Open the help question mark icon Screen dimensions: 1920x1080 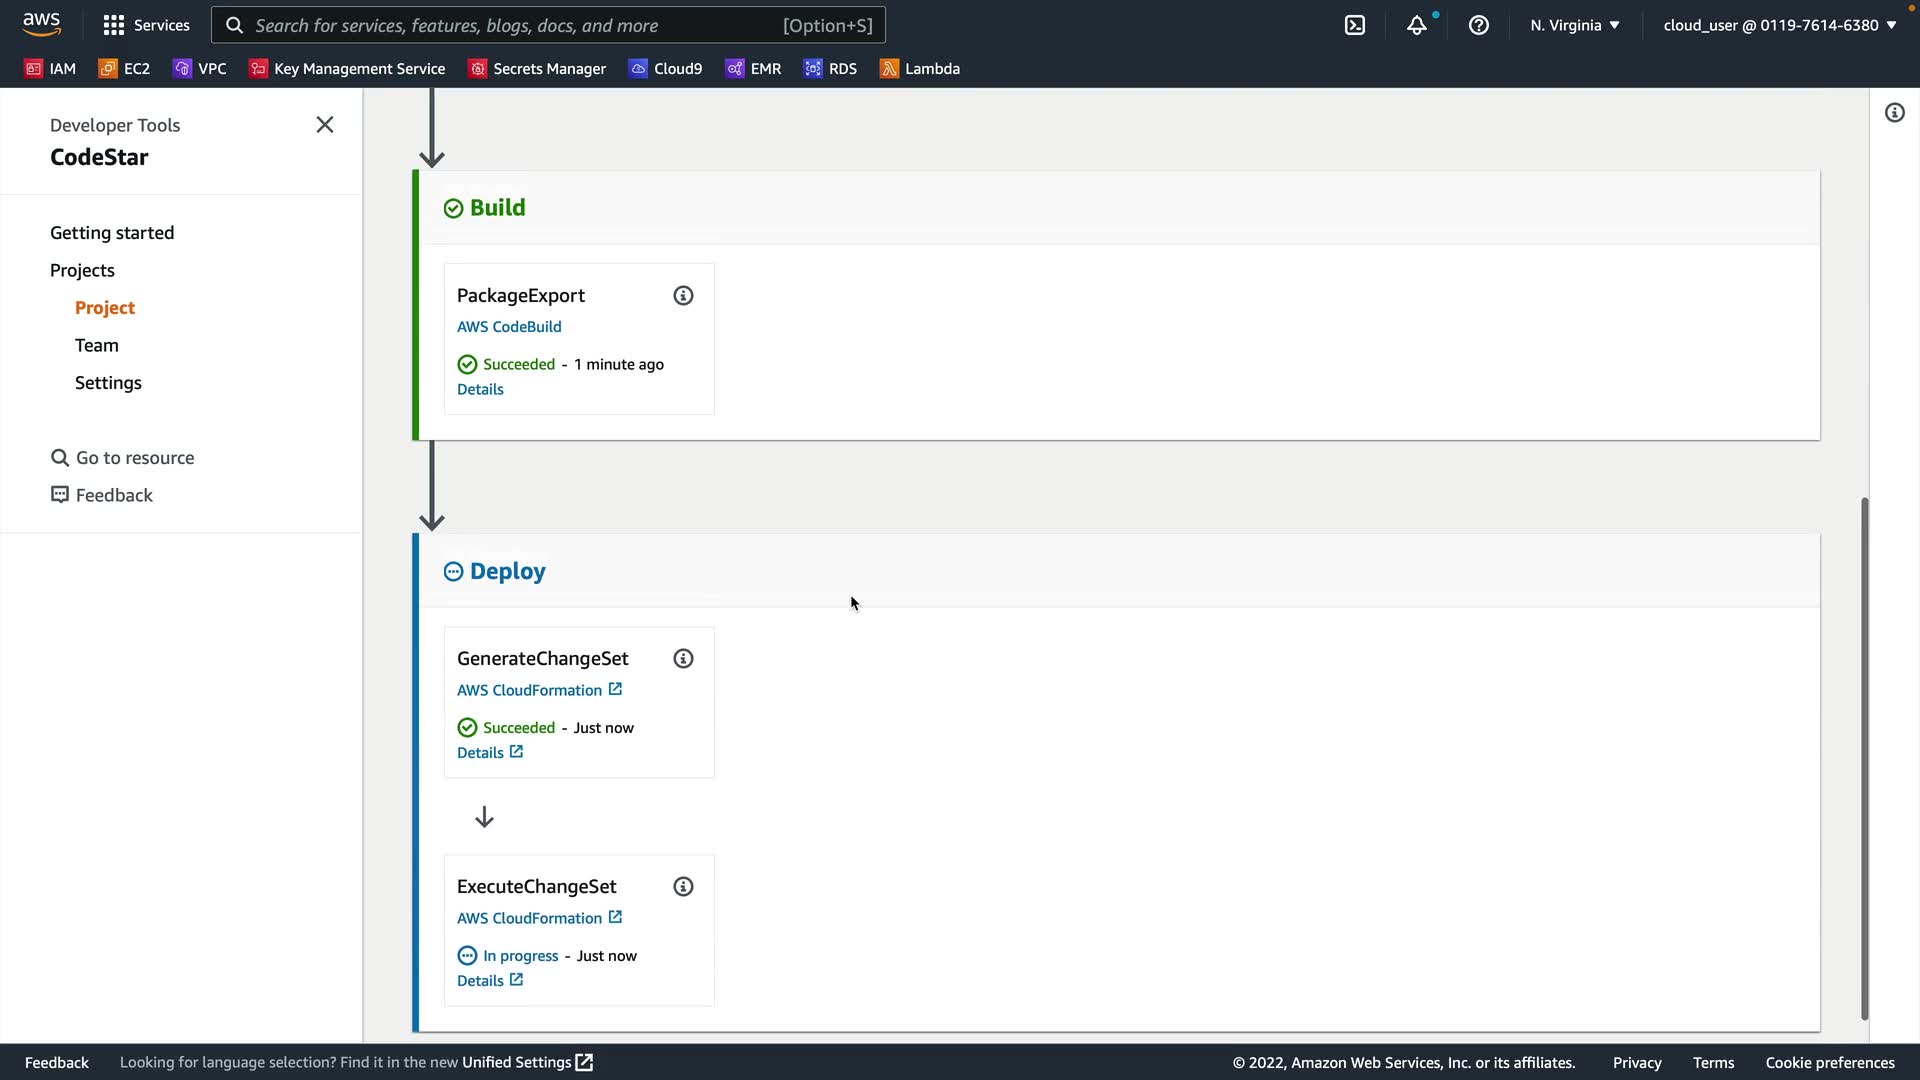point(1479,25)
